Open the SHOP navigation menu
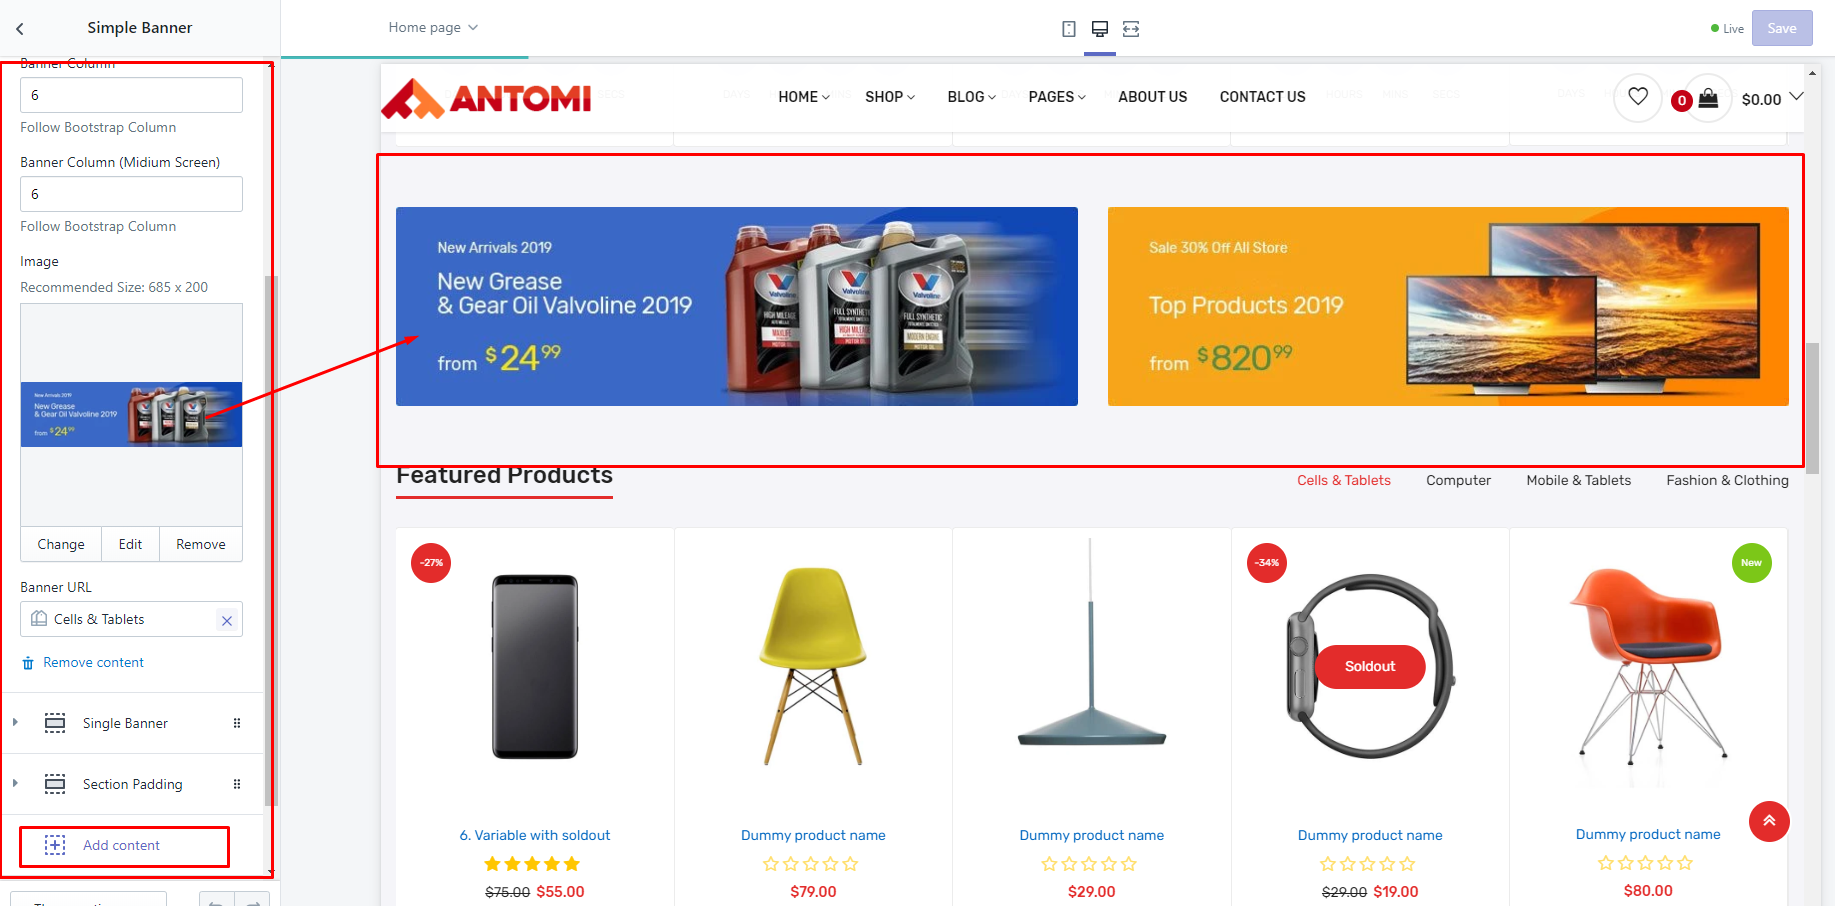The width and height of the screenshot is (1835, 906). coord(890,97)
